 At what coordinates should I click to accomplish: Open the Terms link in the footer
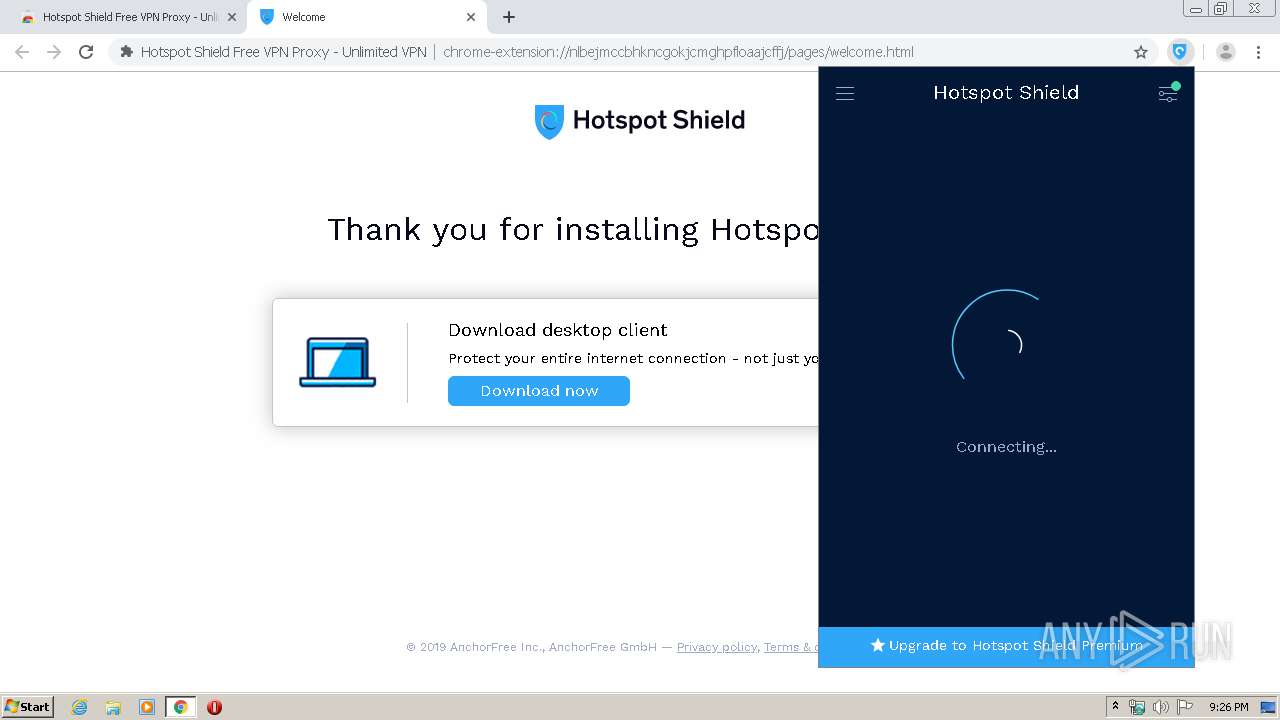pos(790,647)
